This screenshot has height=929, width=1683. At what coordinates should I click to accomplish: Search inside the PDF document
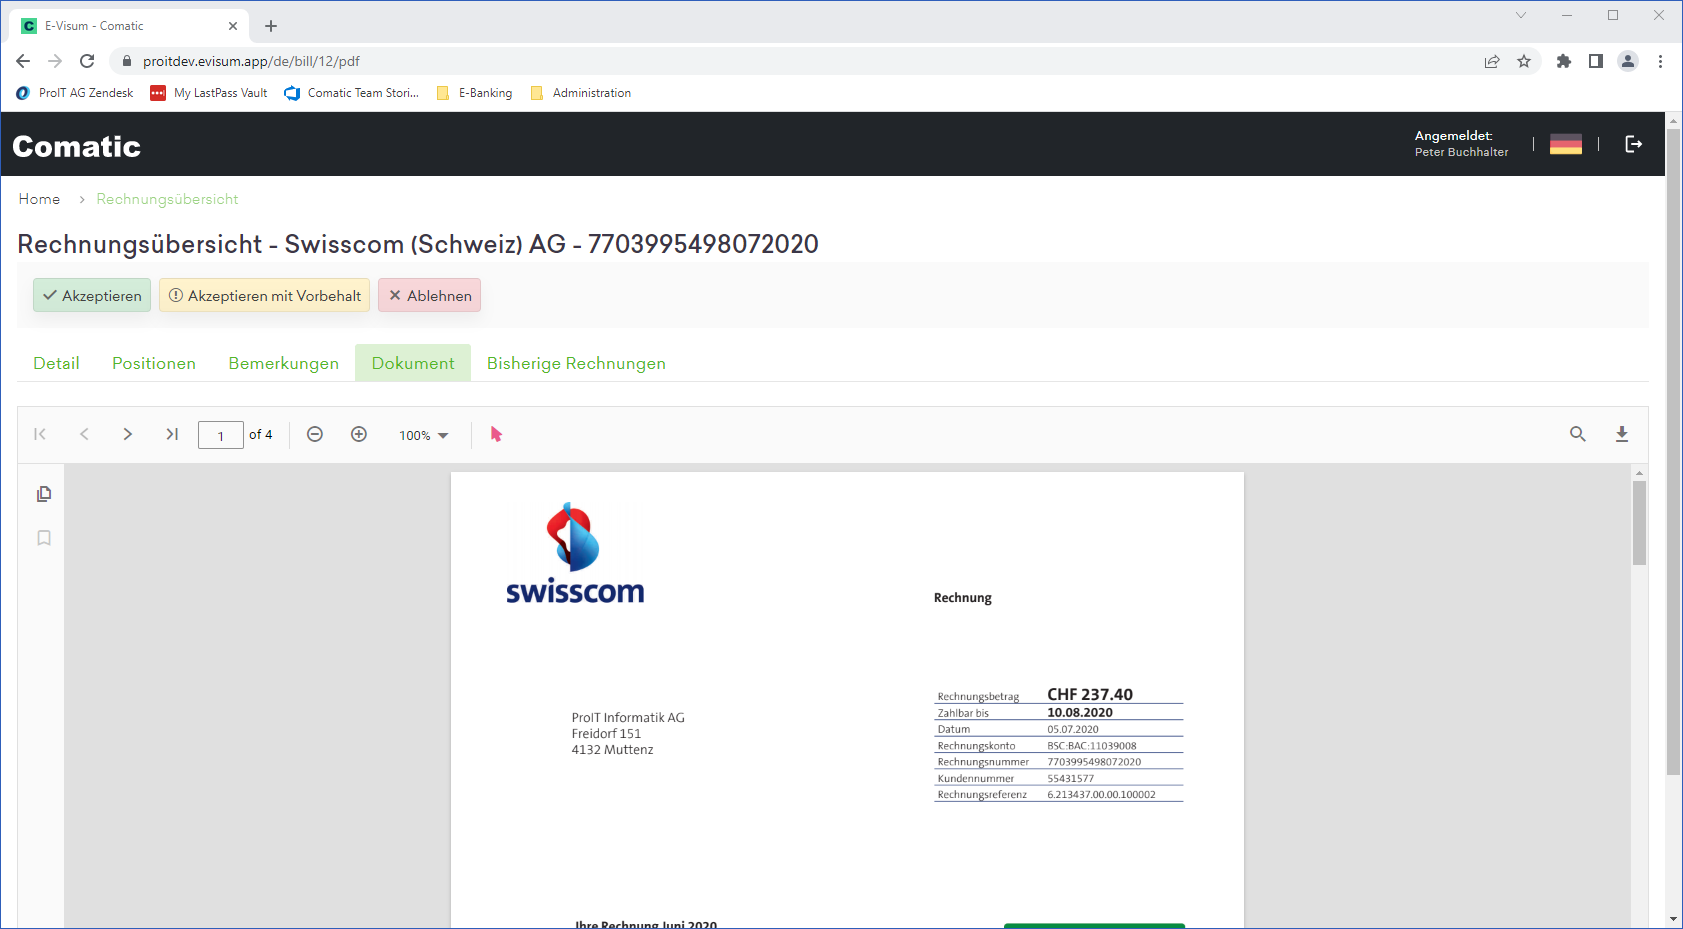tap(1578, 434)
